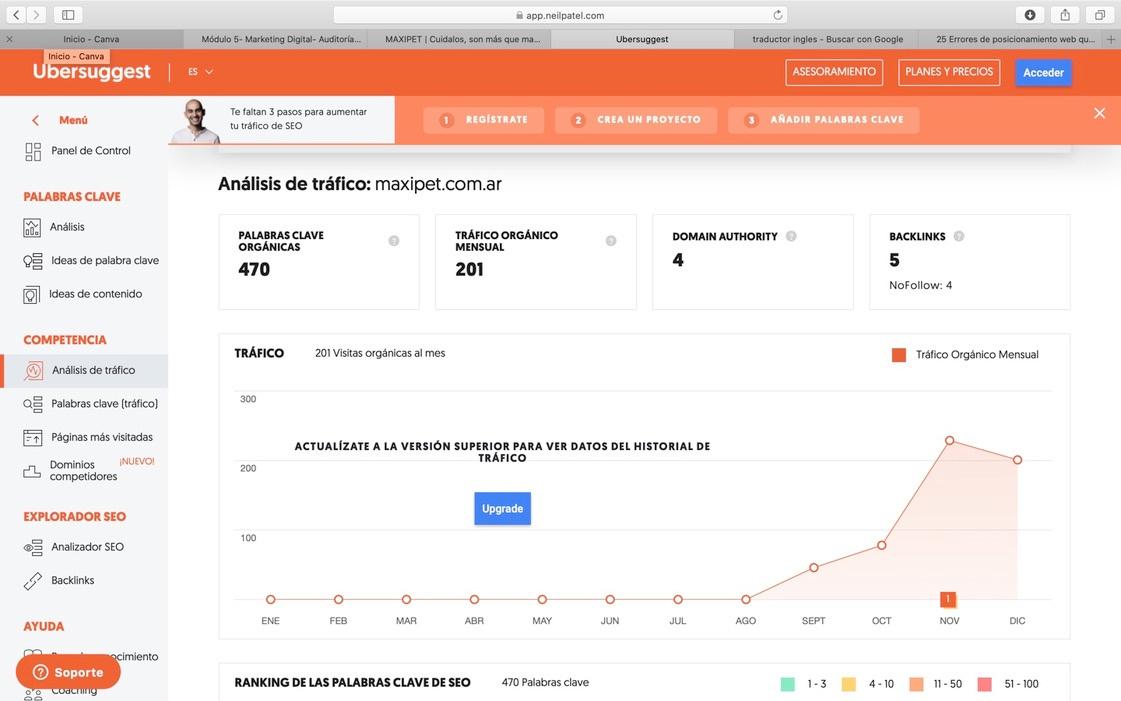Click help icon beside Backlinks card title

959,236
